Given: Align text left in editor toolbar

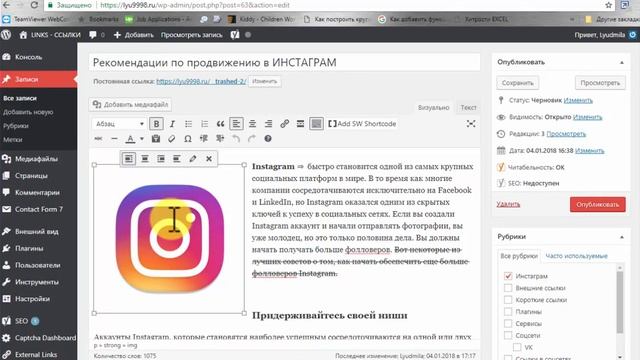Looking at the screenshot, I should (236, 124).
